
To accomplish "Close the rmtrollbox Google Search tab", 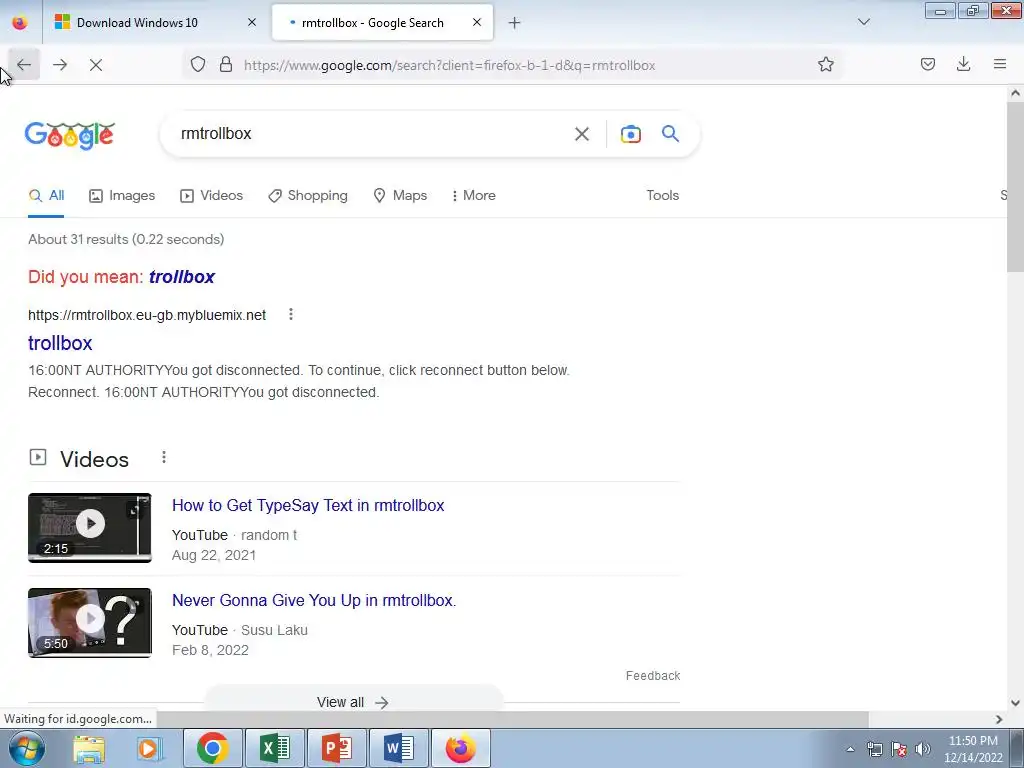I will 477,22.
